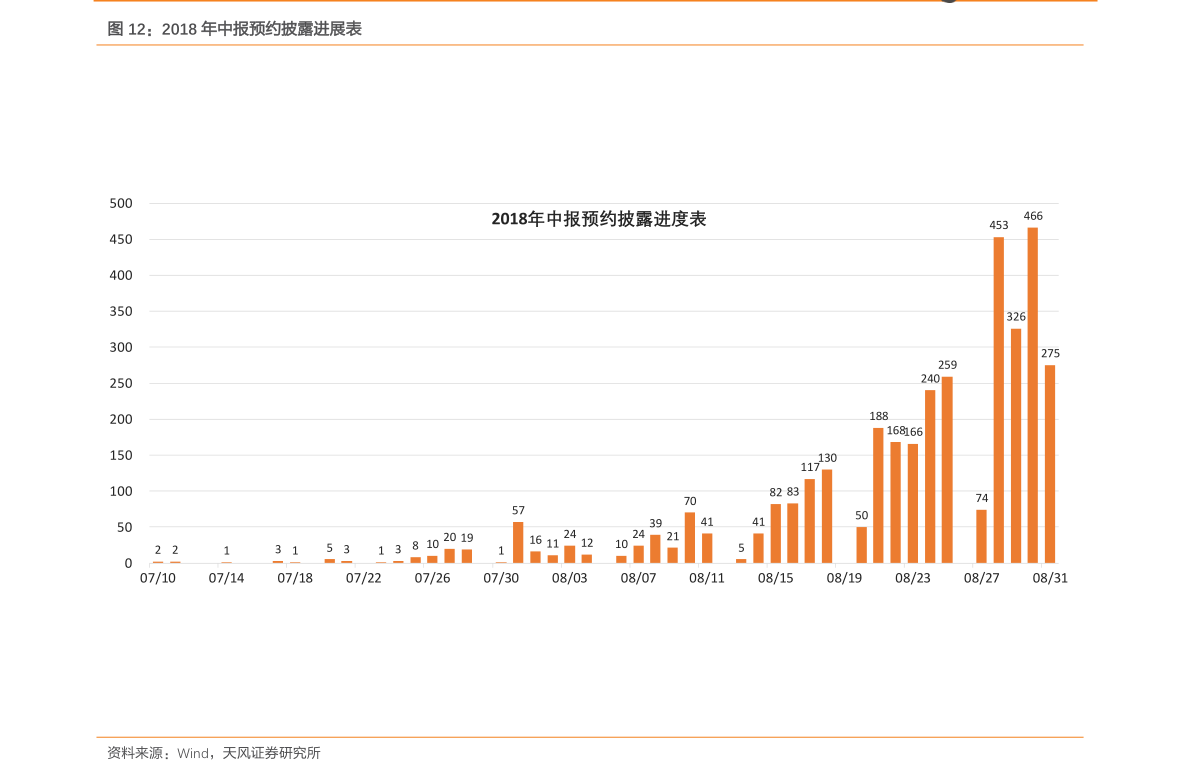Select the orange bar with value 275
Image resolution: width=1191 pixels, height=781 pixels.
1050,464
